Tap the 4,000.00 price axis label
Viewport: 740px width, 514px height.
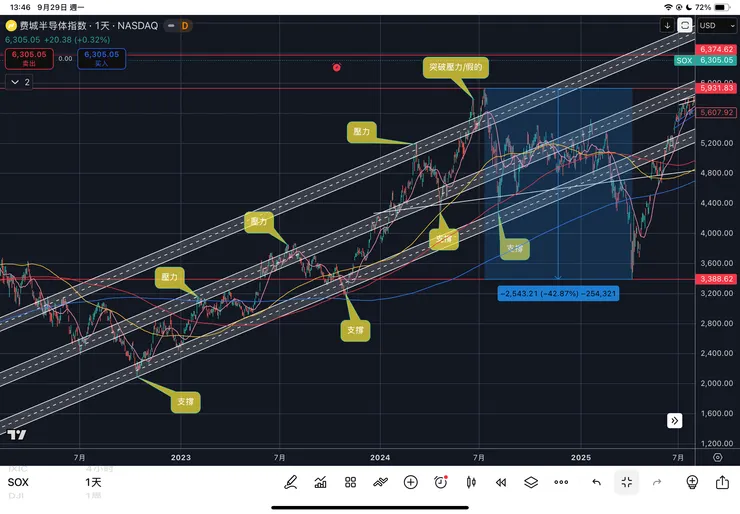[x=716, y=233]
